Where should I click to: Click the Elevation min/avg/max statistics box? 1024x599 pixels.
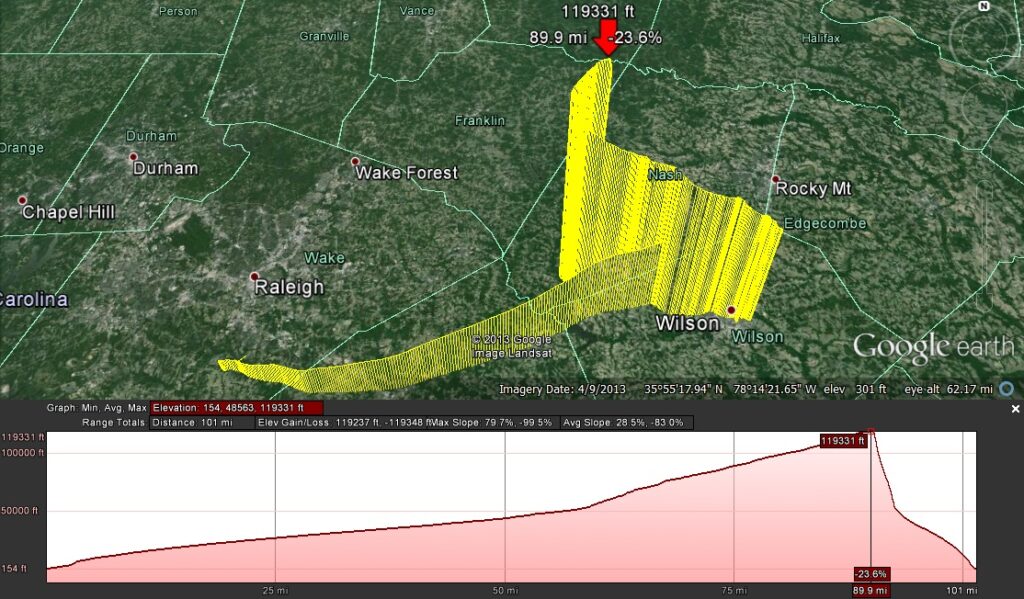[236, 408]
